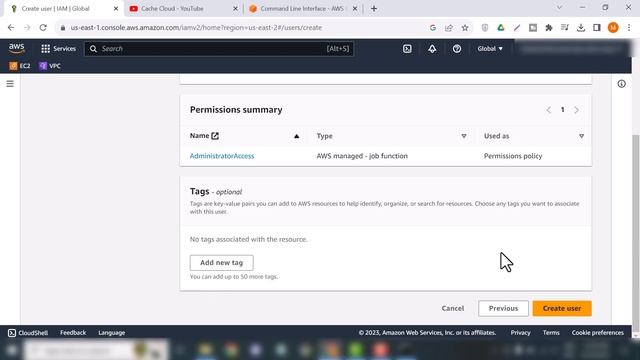This screenshot has width=640, height=360.
Task: Click the share page icon in address bar
Action: coord(449,28)
